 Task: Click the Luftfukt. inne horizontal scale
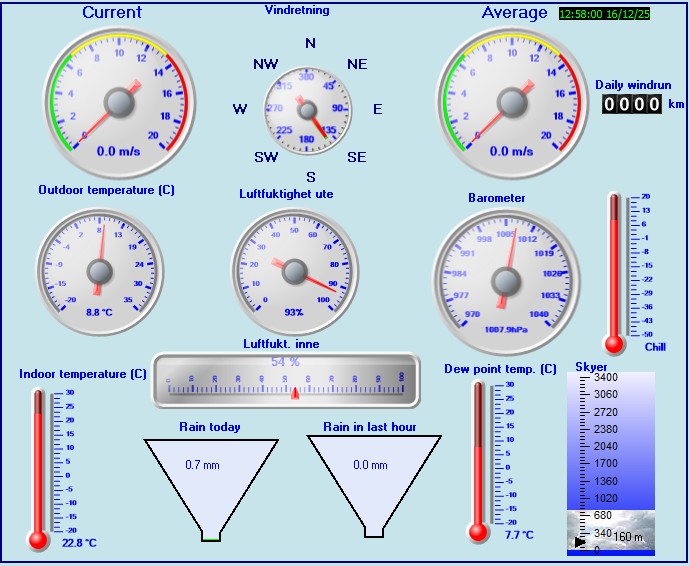point(285,380)
